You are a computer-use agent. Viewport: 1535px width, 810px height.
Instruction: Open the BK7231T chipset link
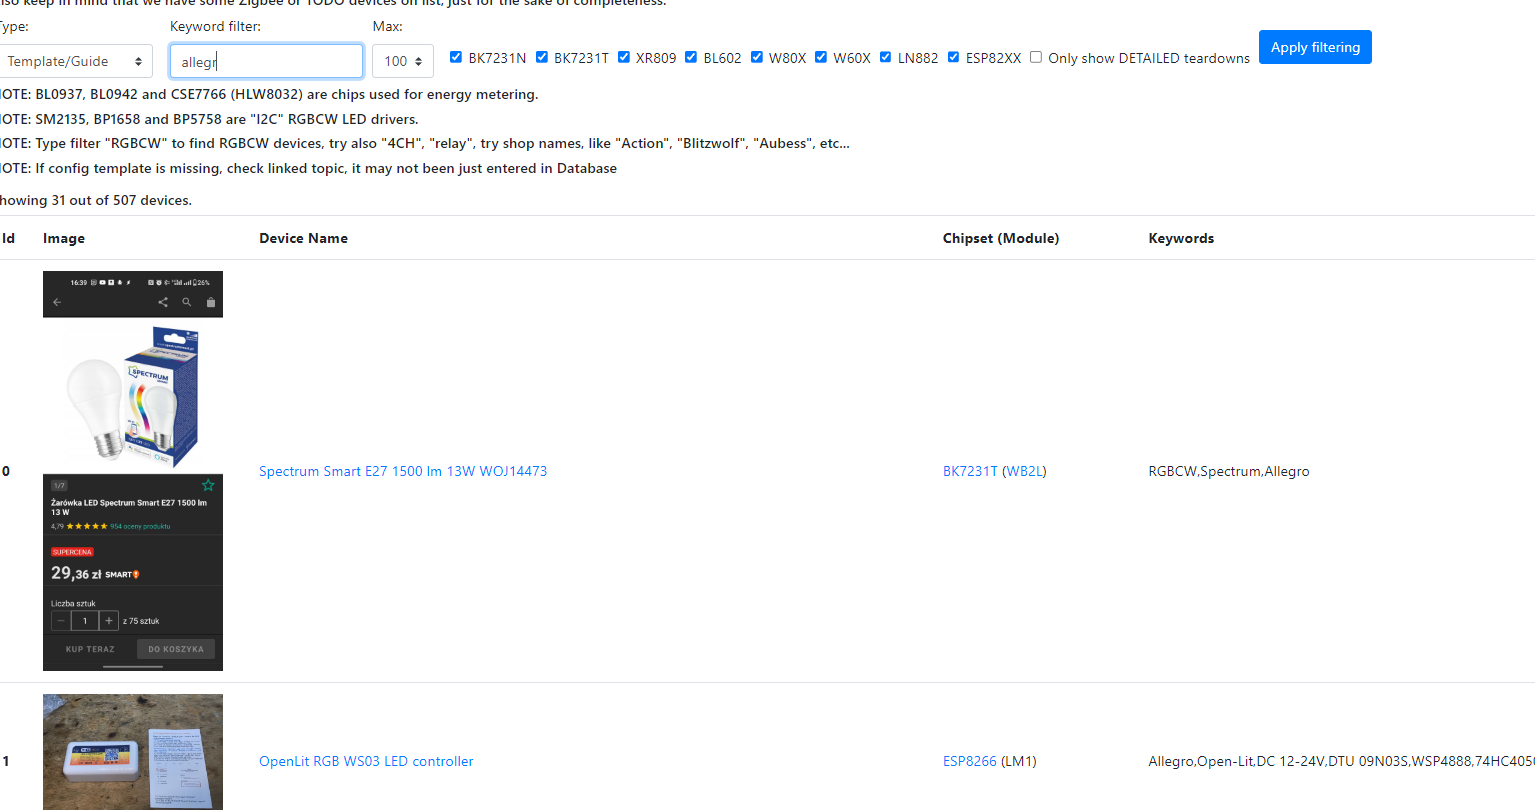click(970, 471)
